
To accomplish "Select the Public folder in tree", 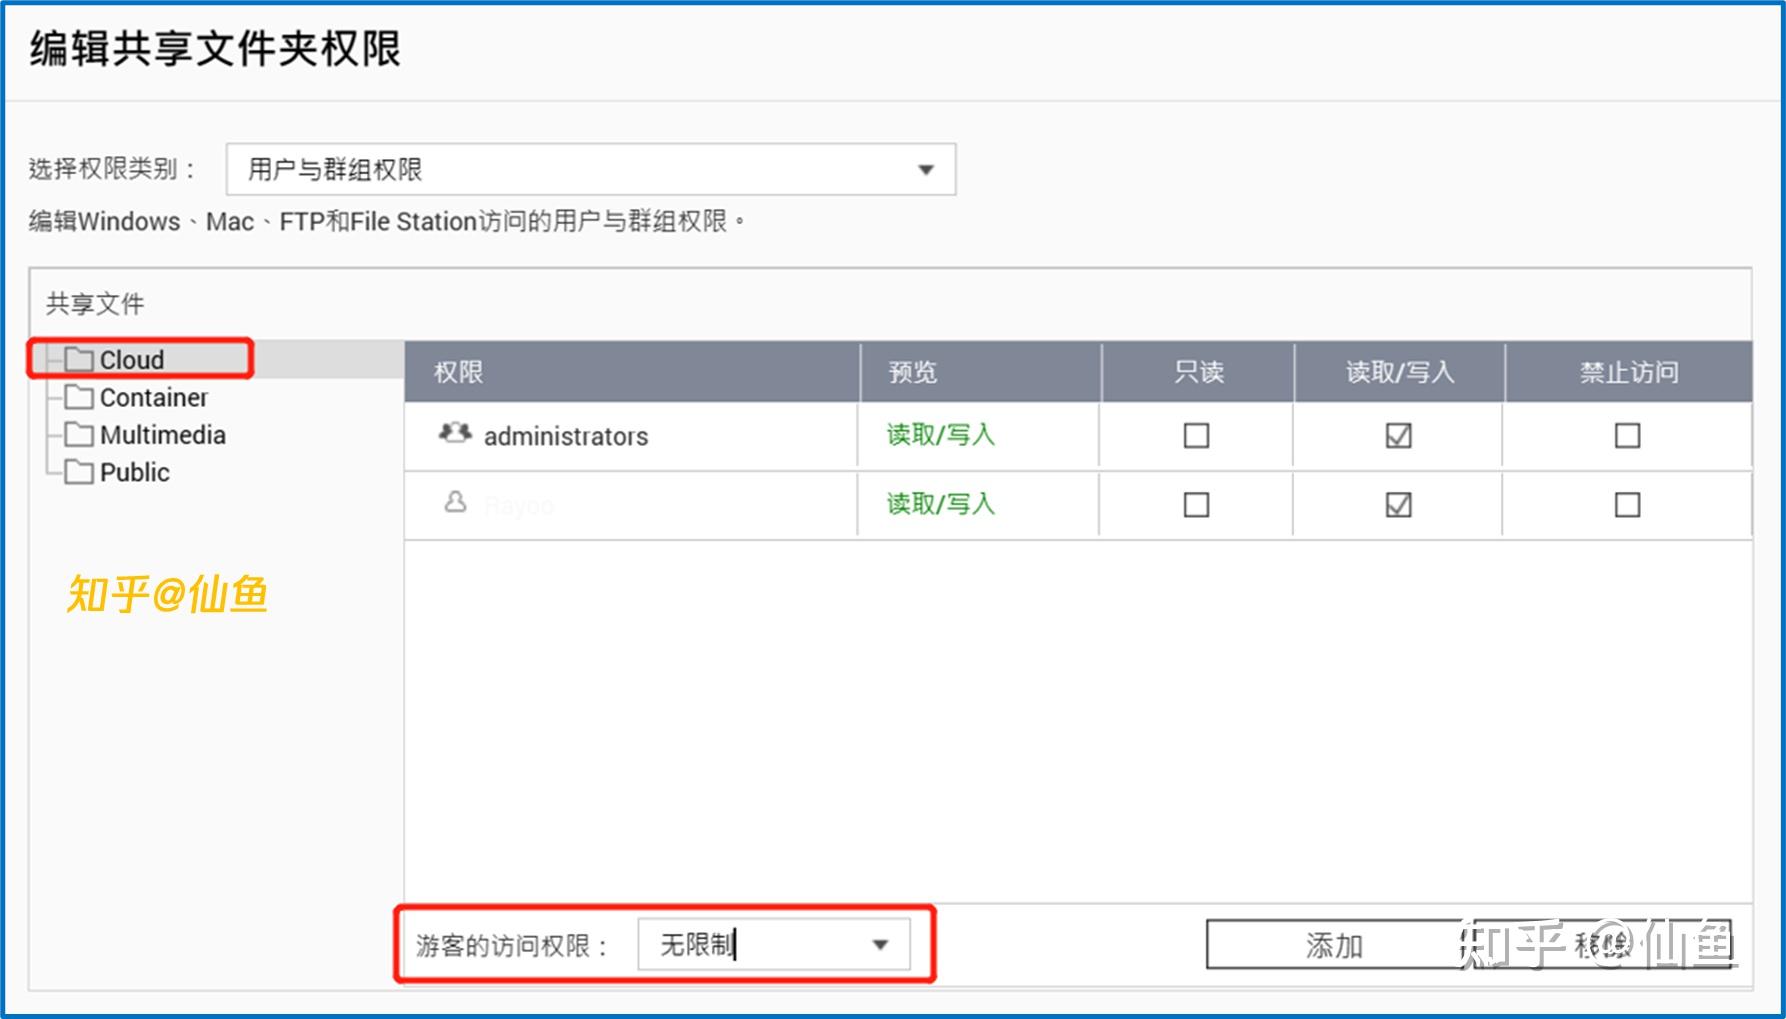I will 134,471.
